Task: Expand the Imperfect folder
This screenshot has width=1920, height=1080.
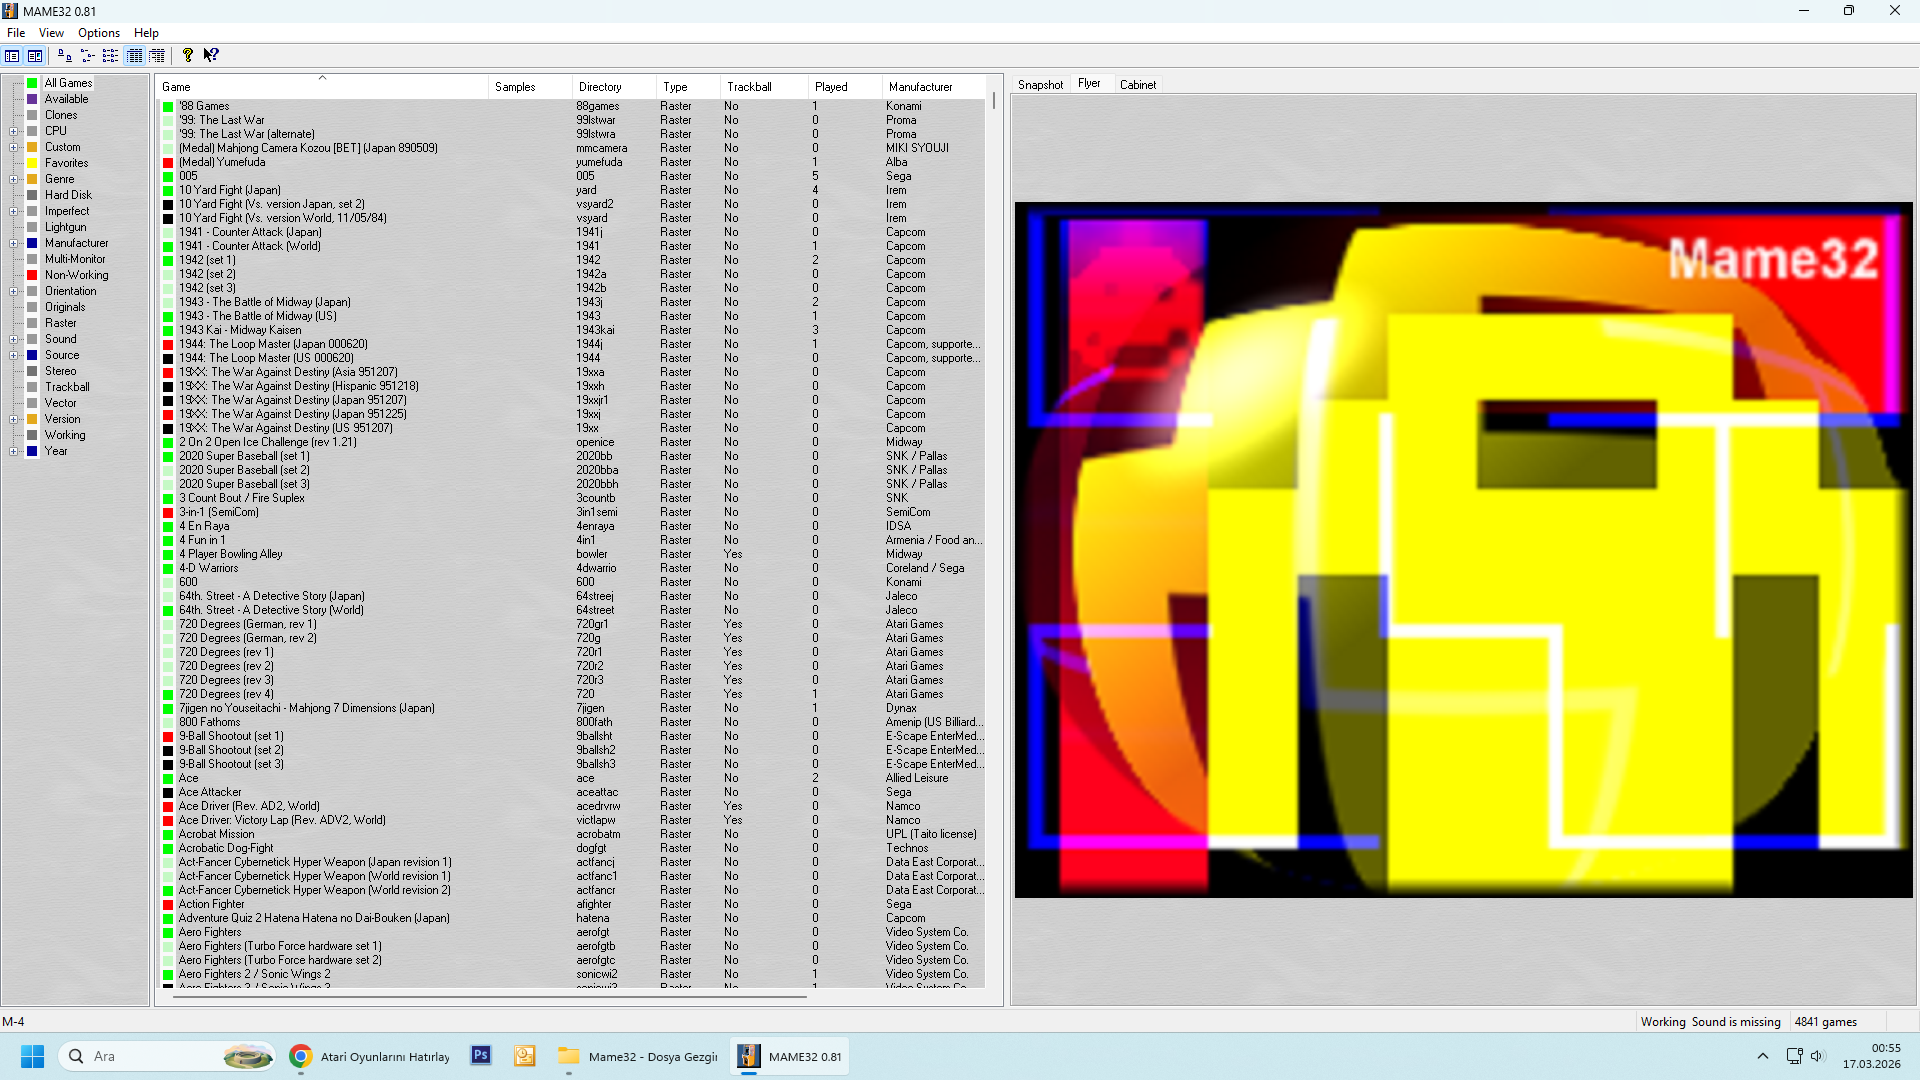Action: coord(13,211)
